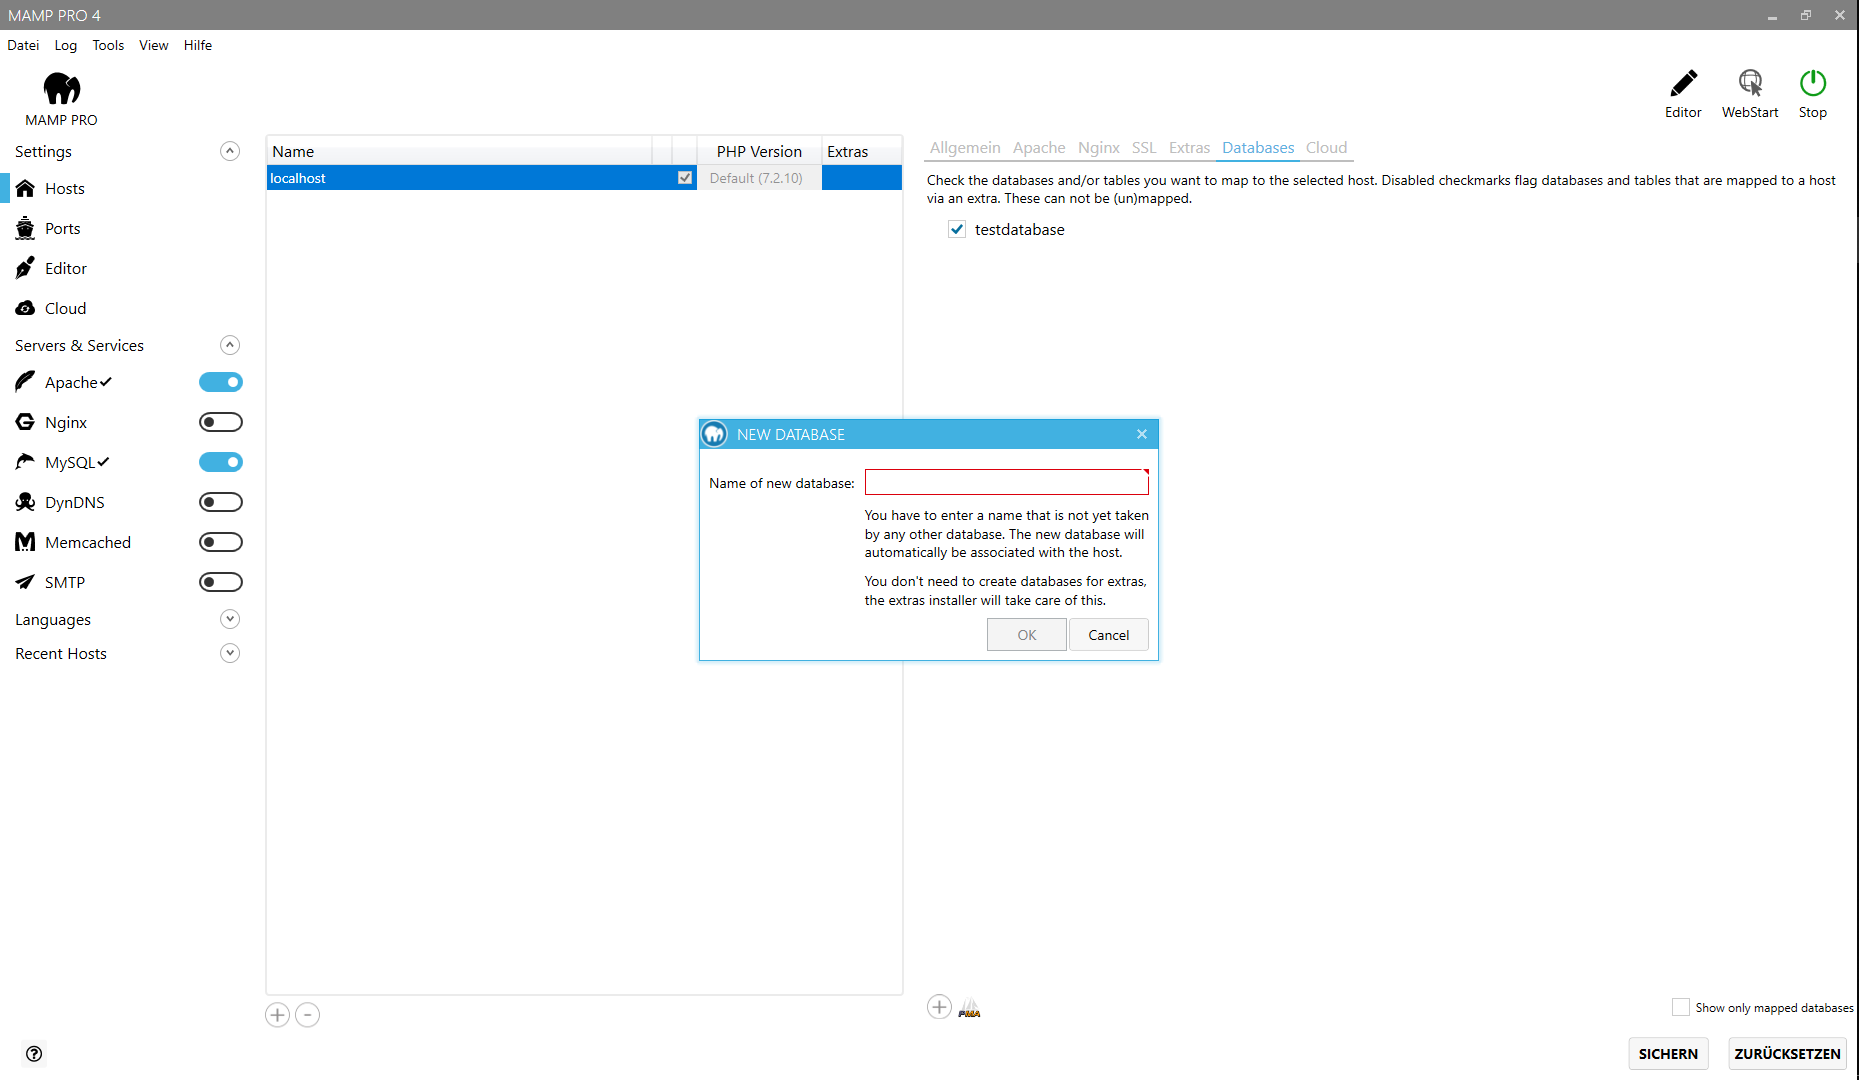Viewport: 1859px width, 1080px height.
Task: Open the View menu
Action: click(154, 45)
